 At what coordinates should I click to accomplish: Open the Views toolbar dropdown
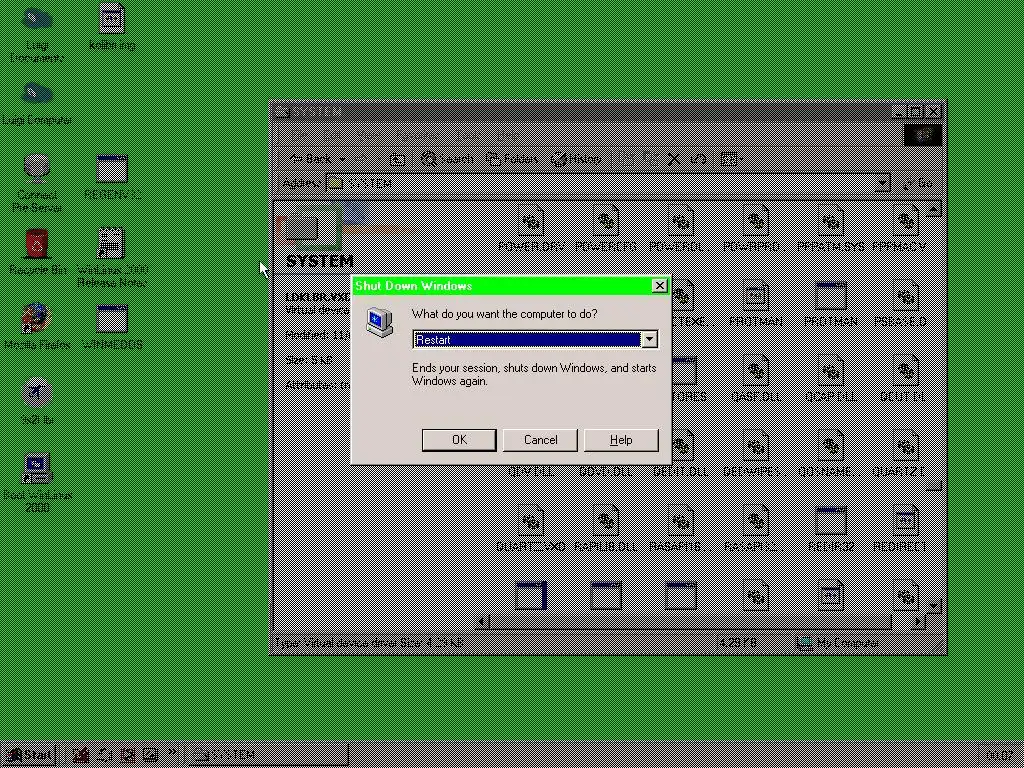pyautogui.click(x=731, y=159)
